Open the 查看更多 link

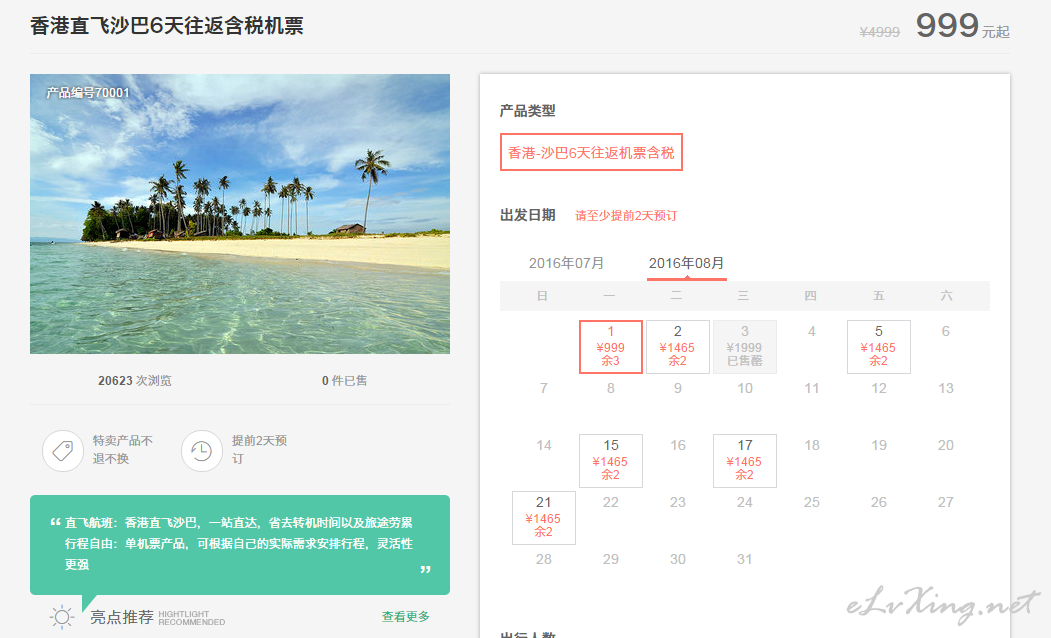[406, 617]
